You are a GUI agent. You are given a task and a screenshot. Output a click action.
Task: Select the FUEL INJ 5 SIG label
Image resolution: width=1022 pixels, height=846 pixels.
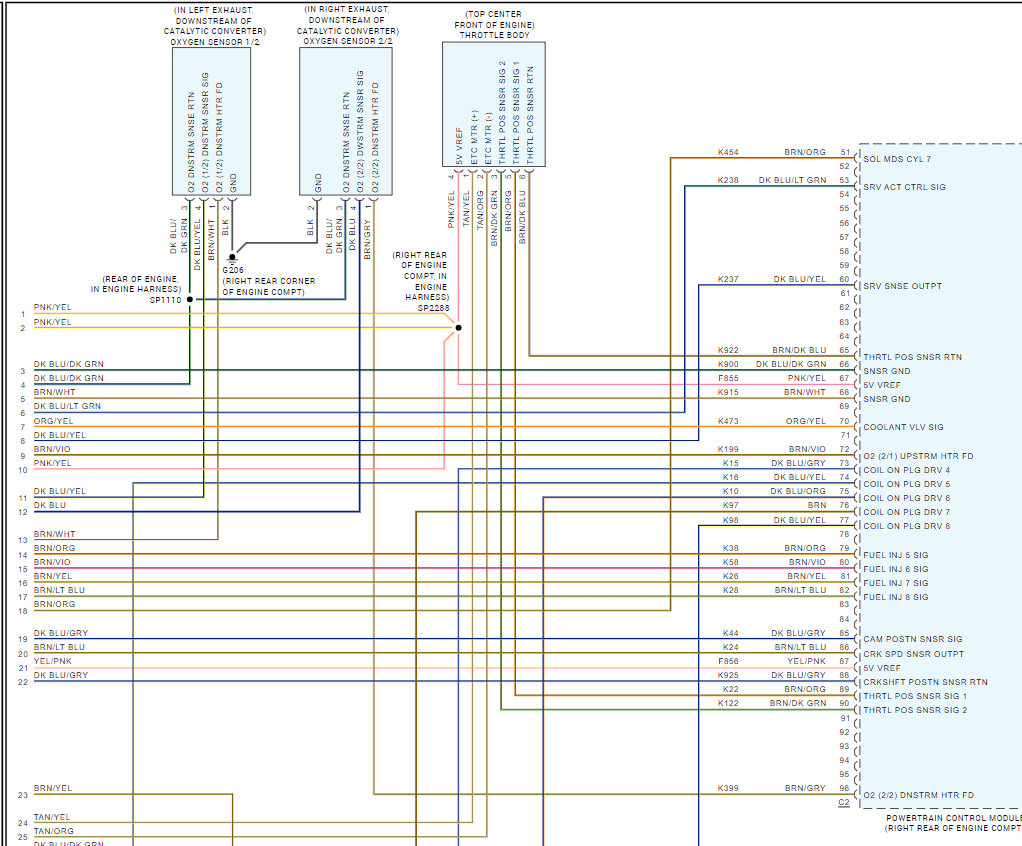pos(896,555)
